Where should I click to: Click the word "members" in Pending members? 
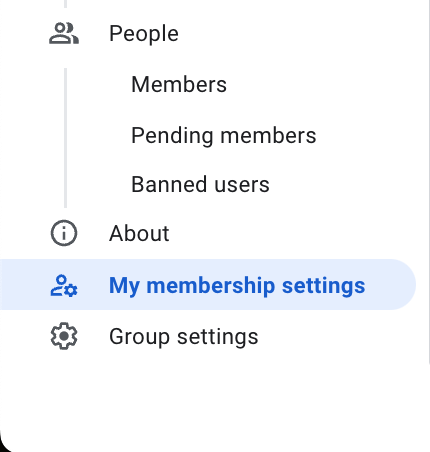click(x=268, y=136)
